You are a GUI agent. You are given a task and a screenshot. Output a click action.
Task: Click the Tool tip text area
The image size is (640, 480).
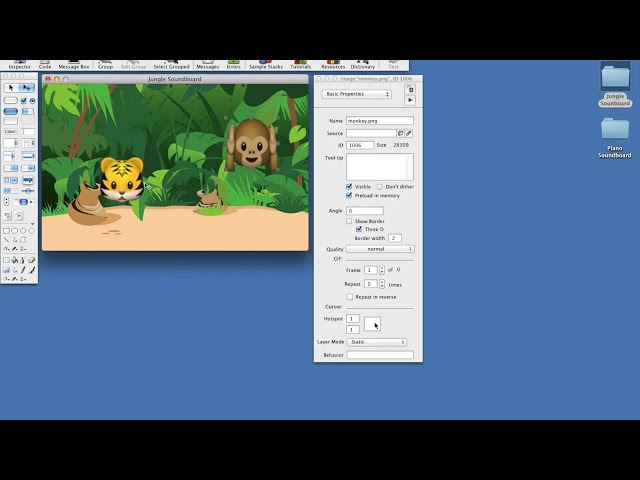(x=380, y=167)
